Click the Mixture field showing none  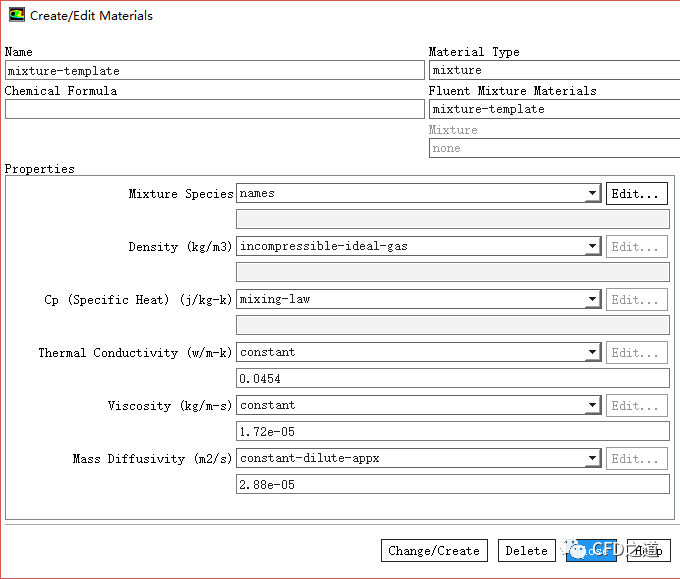(553, 148)
